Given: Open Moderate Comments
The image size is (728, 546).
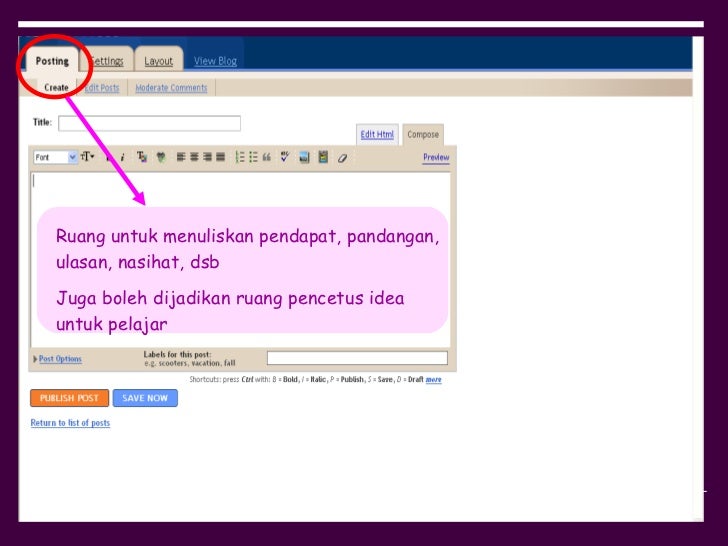Looking at the screenshot, I should pos(171,88).
